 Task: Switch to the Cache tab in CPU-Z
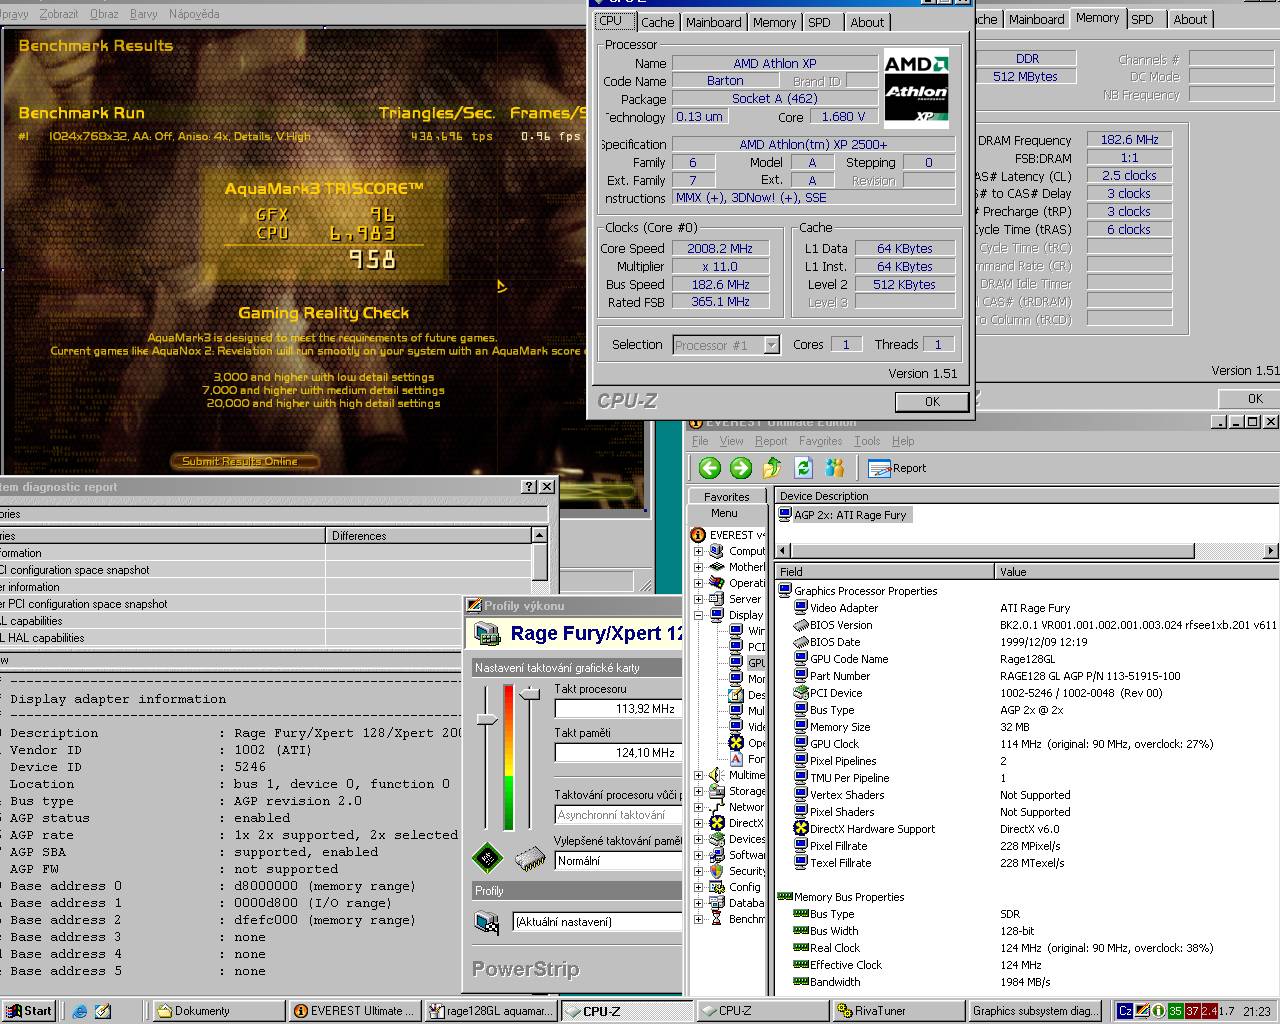(x=657, y=22)
